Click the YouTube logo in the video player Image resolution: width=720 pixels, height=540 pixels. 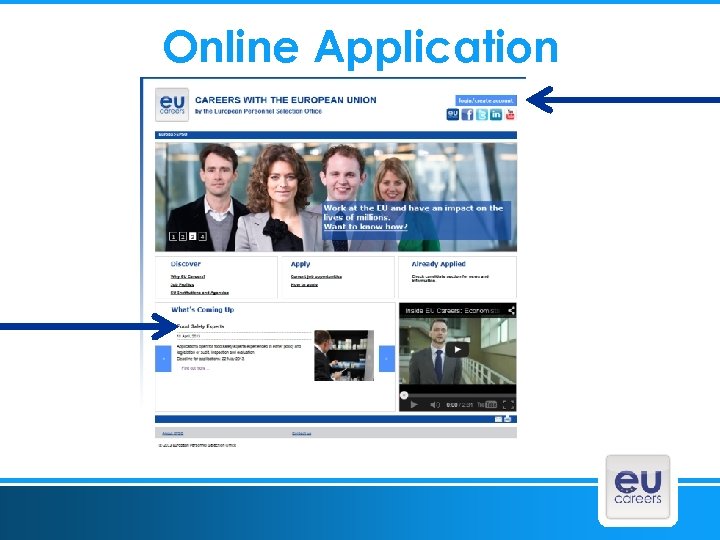pyautogui.click(x=487, y=405)
